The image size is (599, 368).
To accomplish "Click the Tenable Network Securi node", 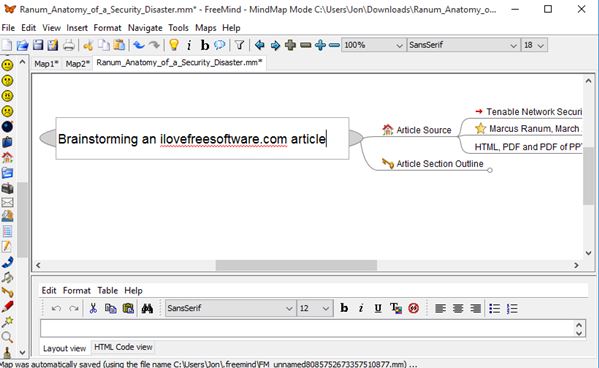I will click(x=528, y=112).
